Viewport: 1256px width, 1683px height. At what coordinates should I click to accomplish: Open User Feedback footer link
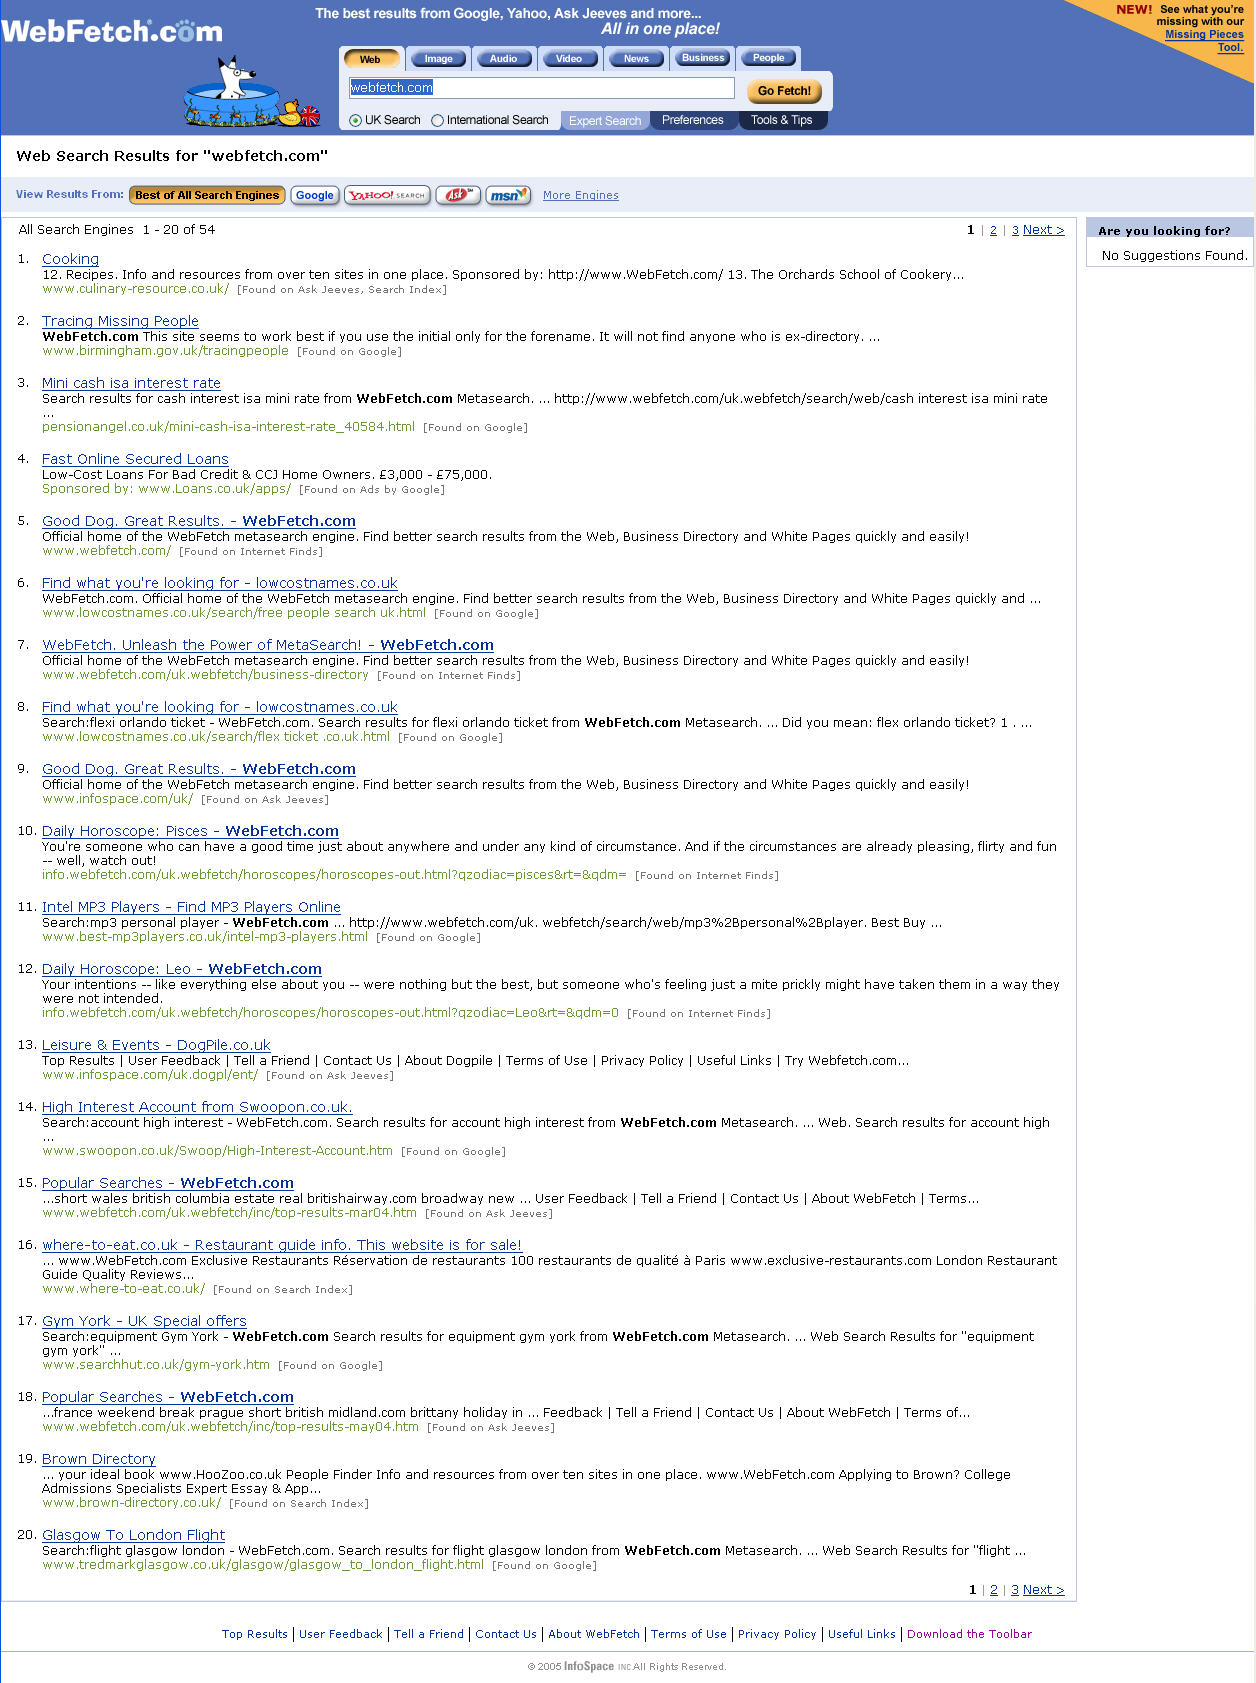(x=341, y=1634)
